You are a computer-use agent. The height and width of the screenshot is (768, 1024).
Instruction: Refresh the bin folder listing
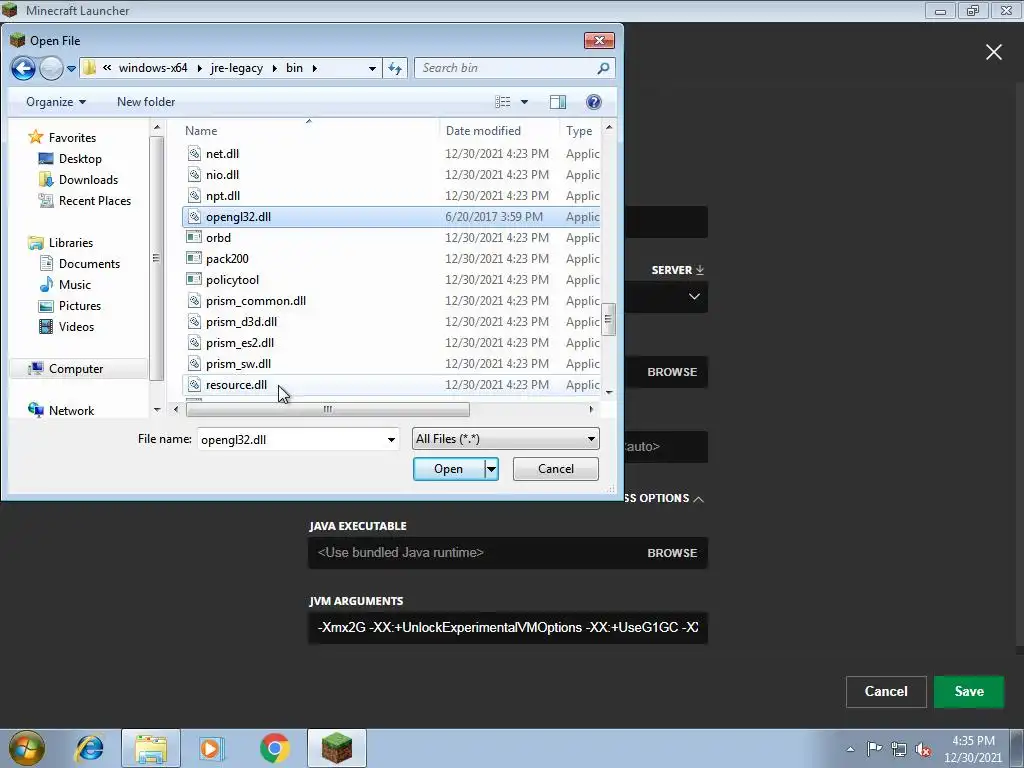pos(394,68)
